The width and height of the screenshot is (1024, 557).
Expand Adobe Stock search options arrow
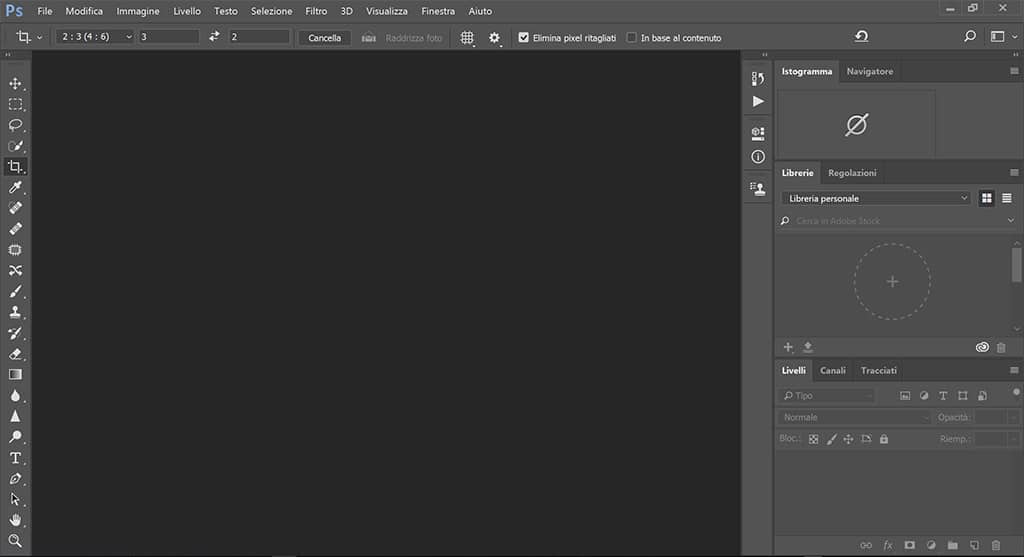[1011, 221]
